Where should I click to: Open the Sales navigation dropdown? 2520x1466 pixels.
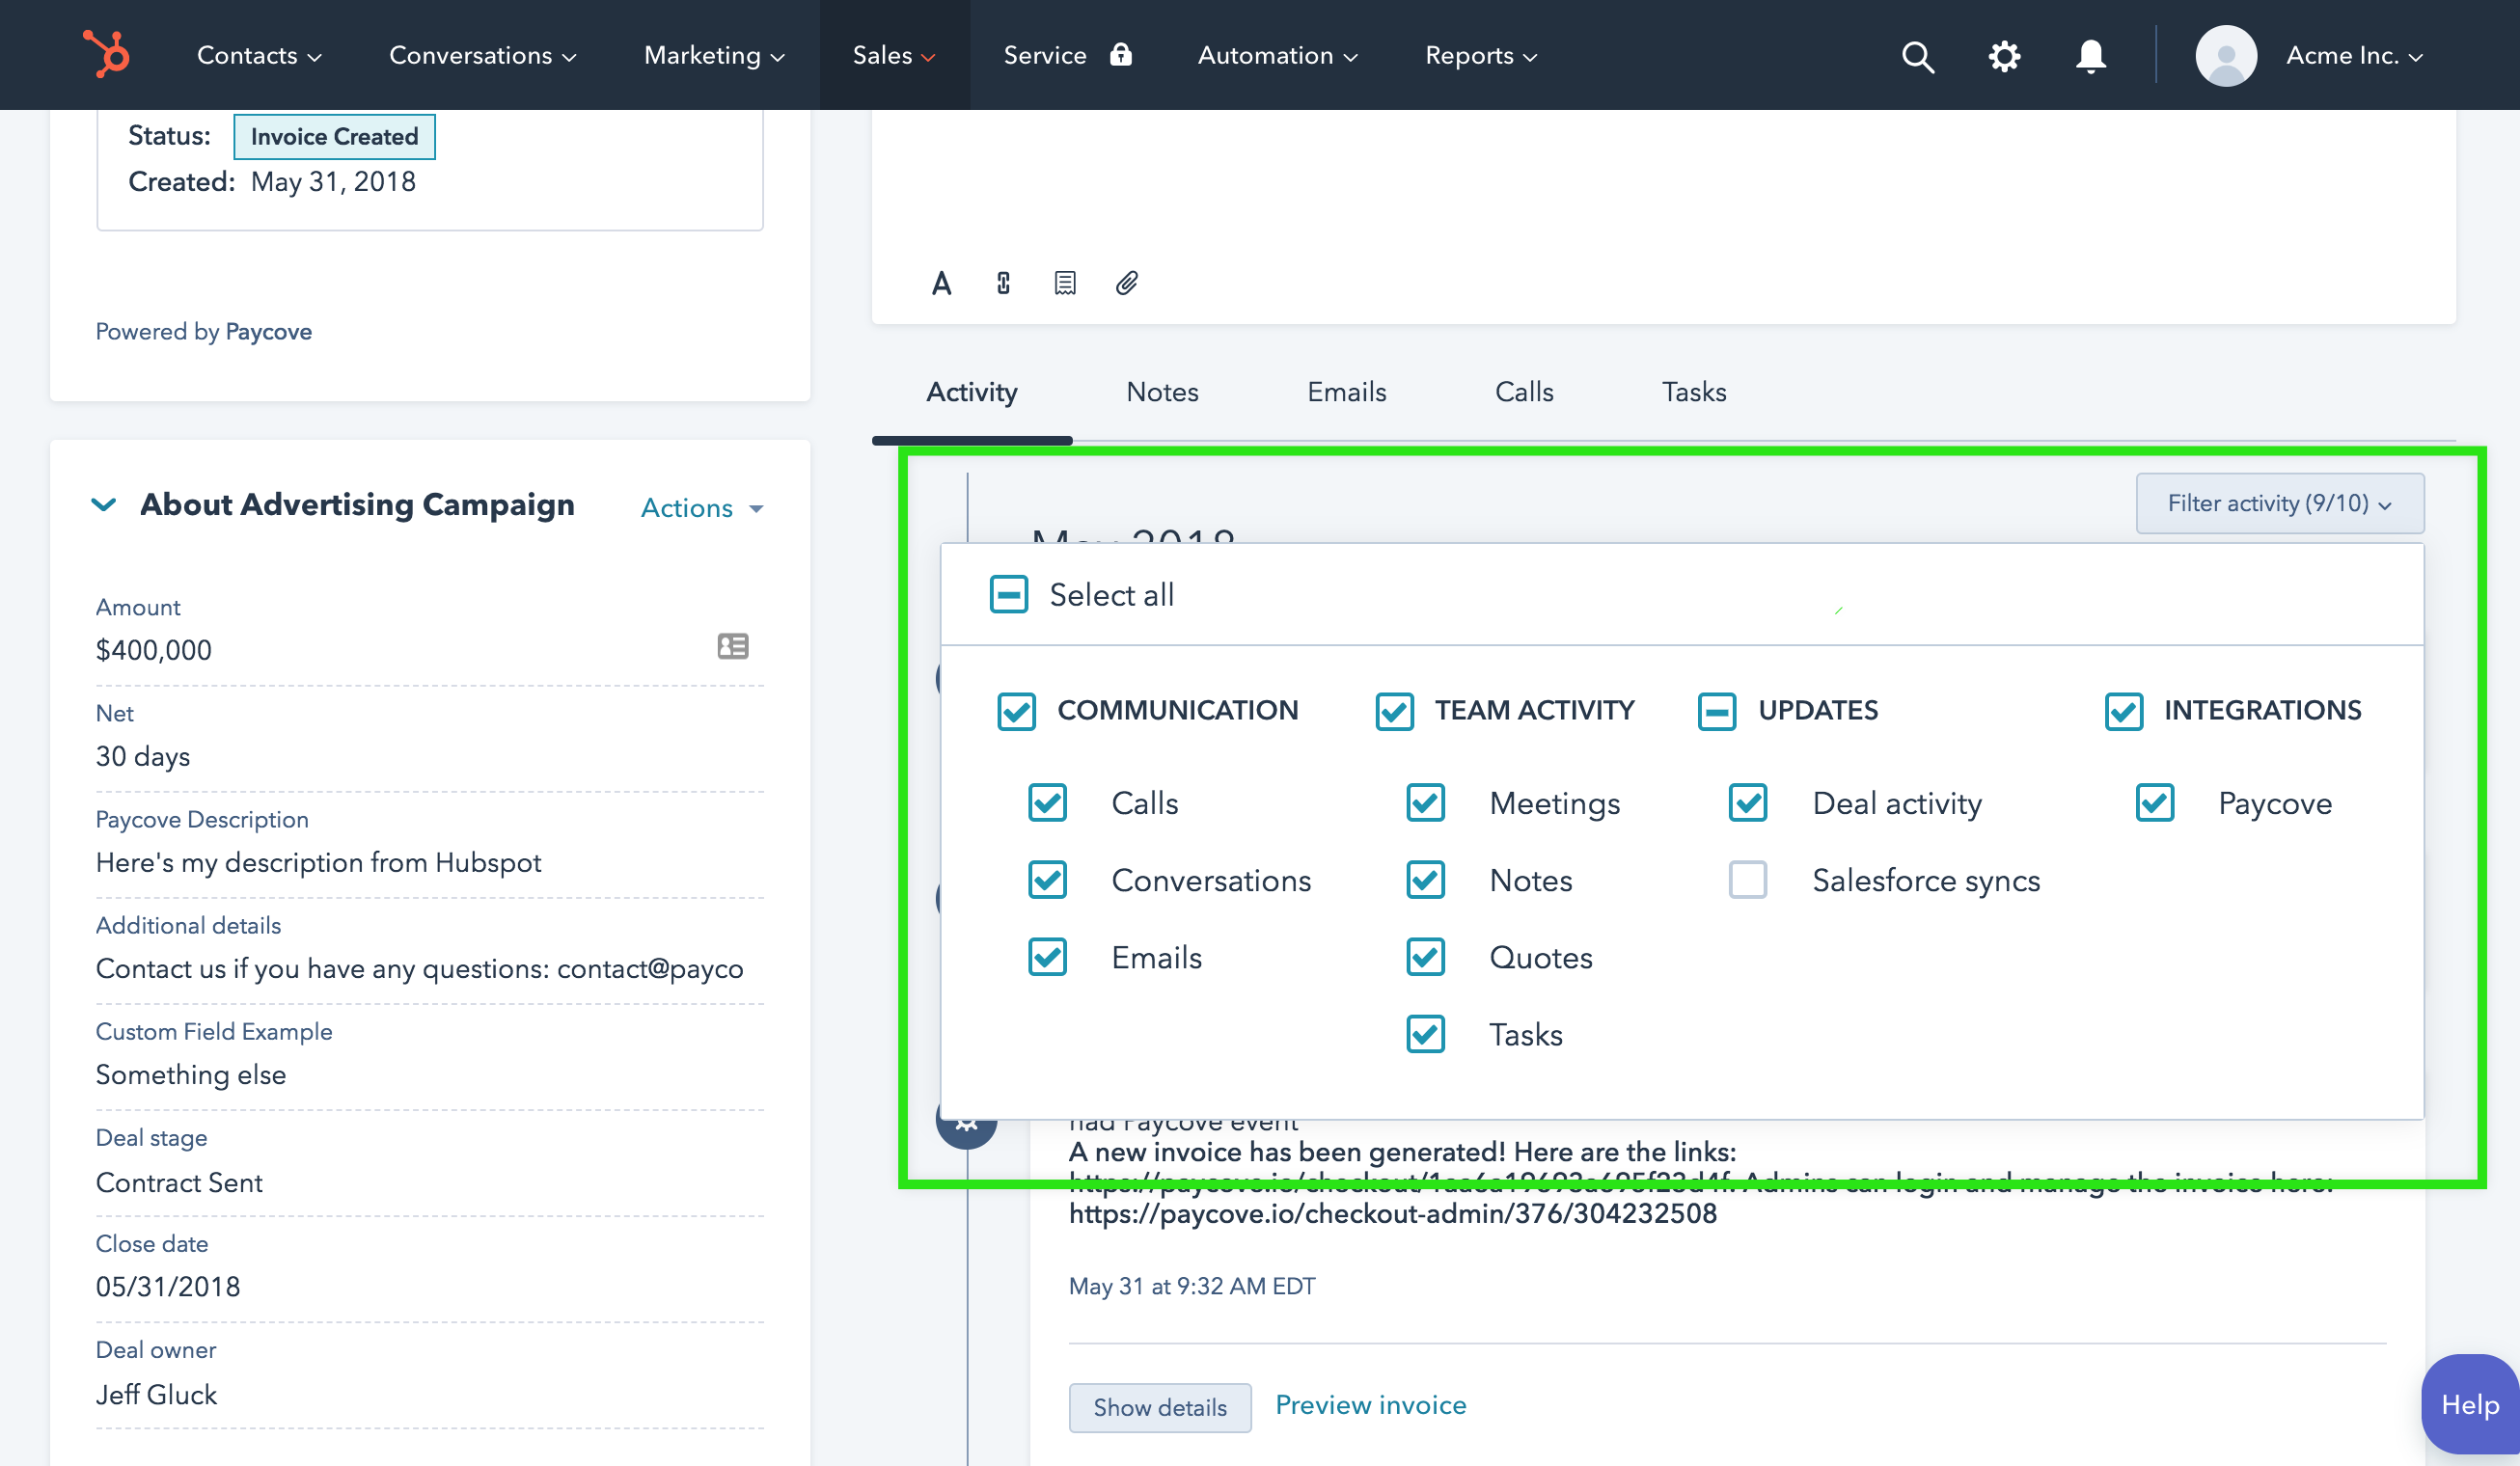point(894,56)
